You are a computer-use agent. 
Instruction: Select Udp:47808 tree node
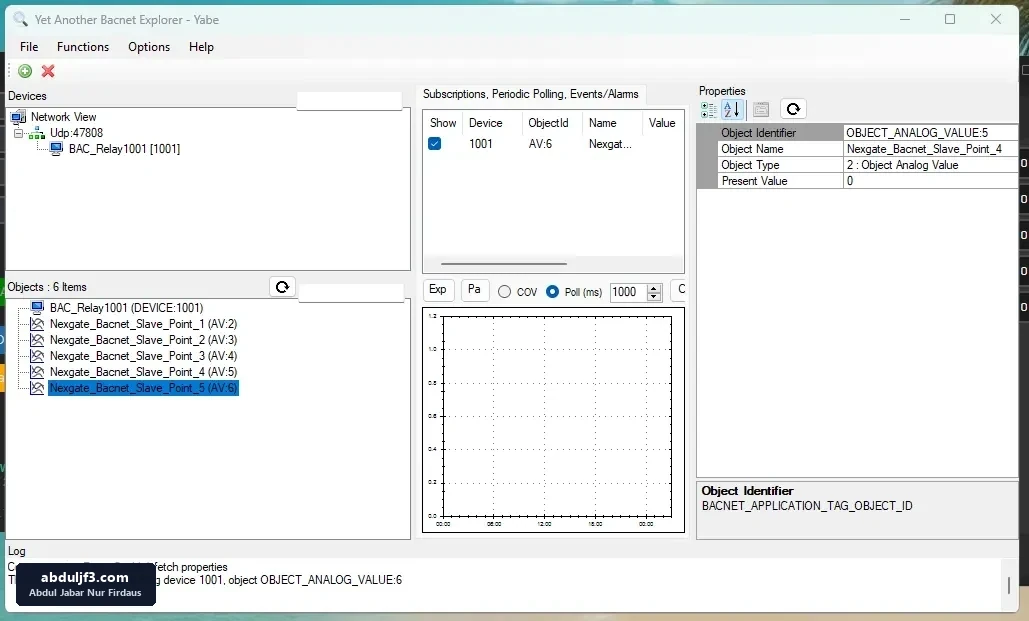point(76,133)
